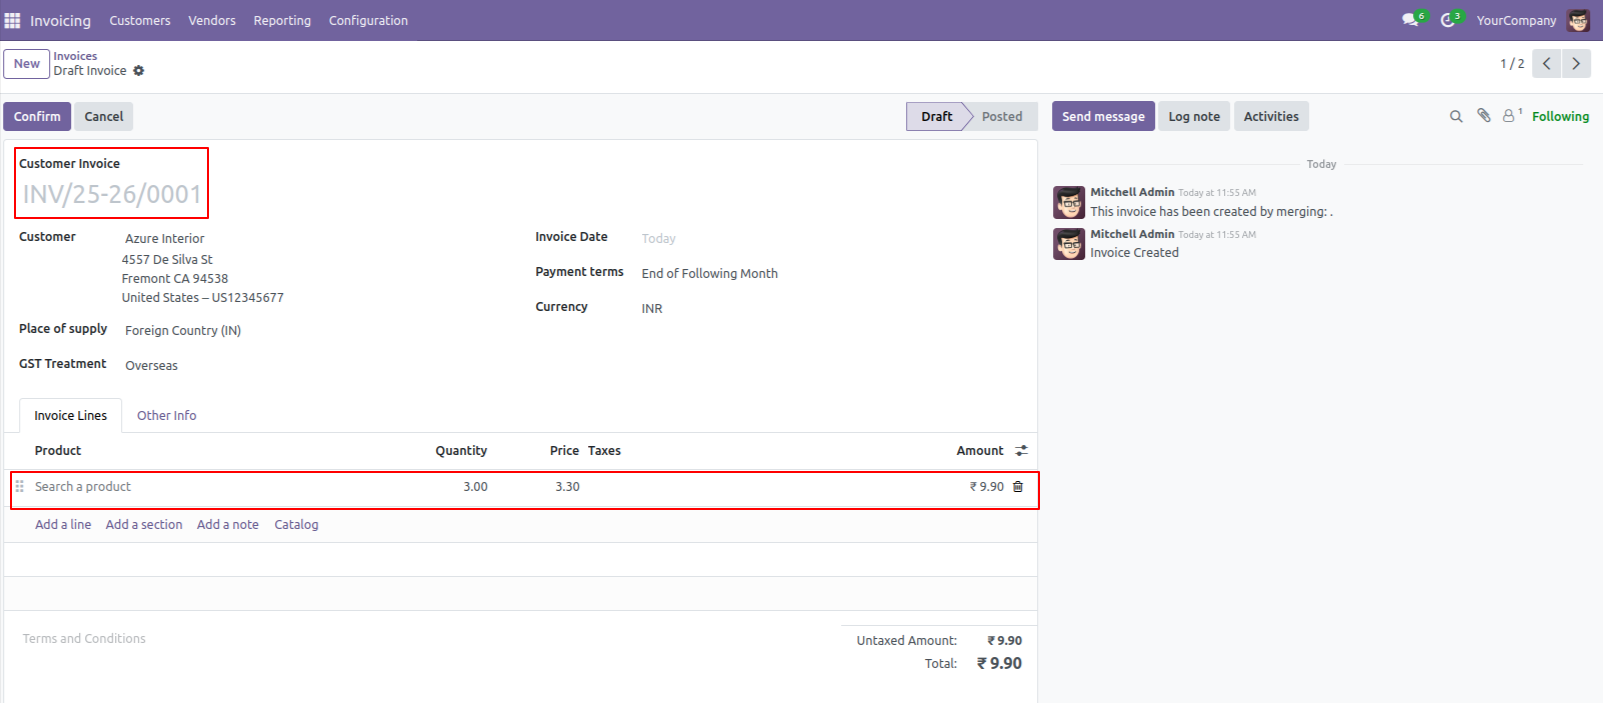Click the line amount ₹ 9.90
The width and height of the screenshot is (1603, 703).
tap(986, 487)
